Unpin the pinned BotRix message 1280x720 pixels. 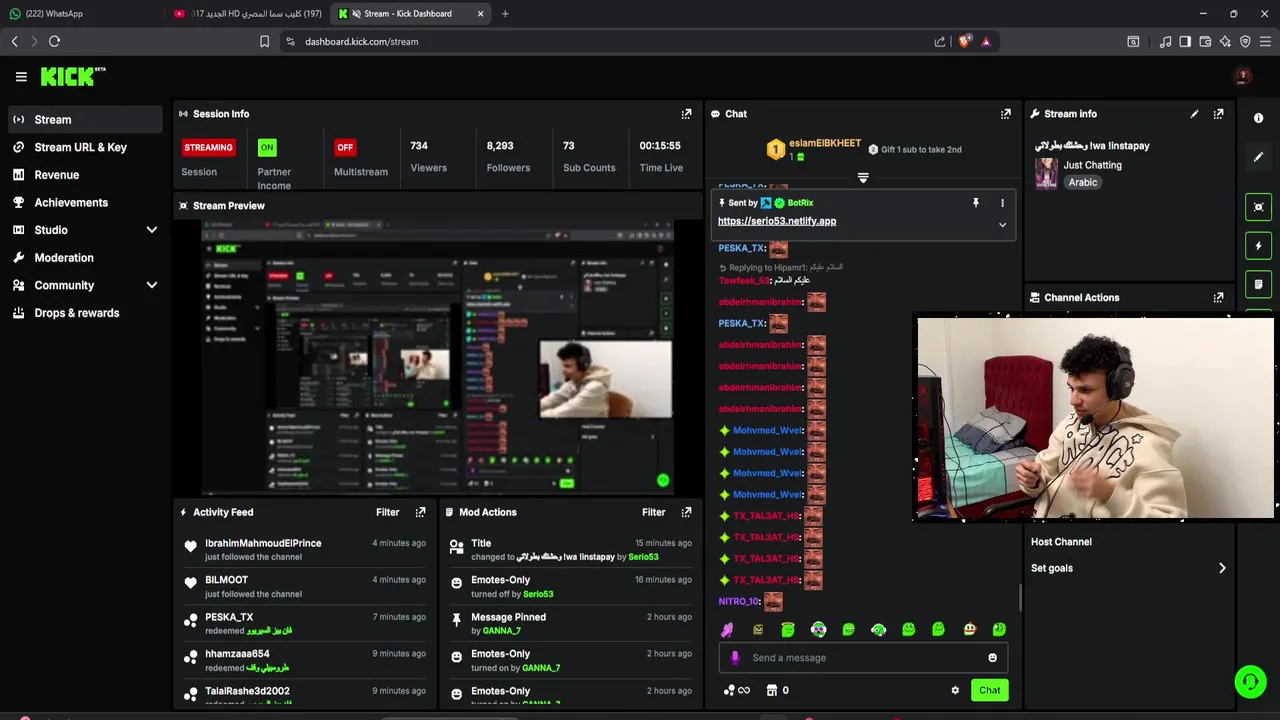(x=976, y=203)
